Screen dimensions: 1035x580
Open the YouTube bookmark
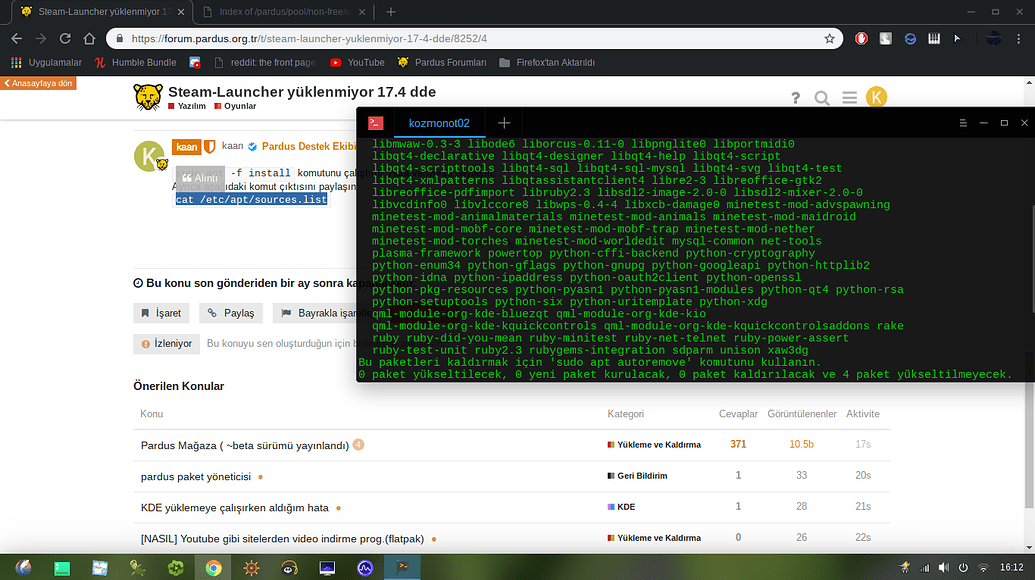(357, 62)
